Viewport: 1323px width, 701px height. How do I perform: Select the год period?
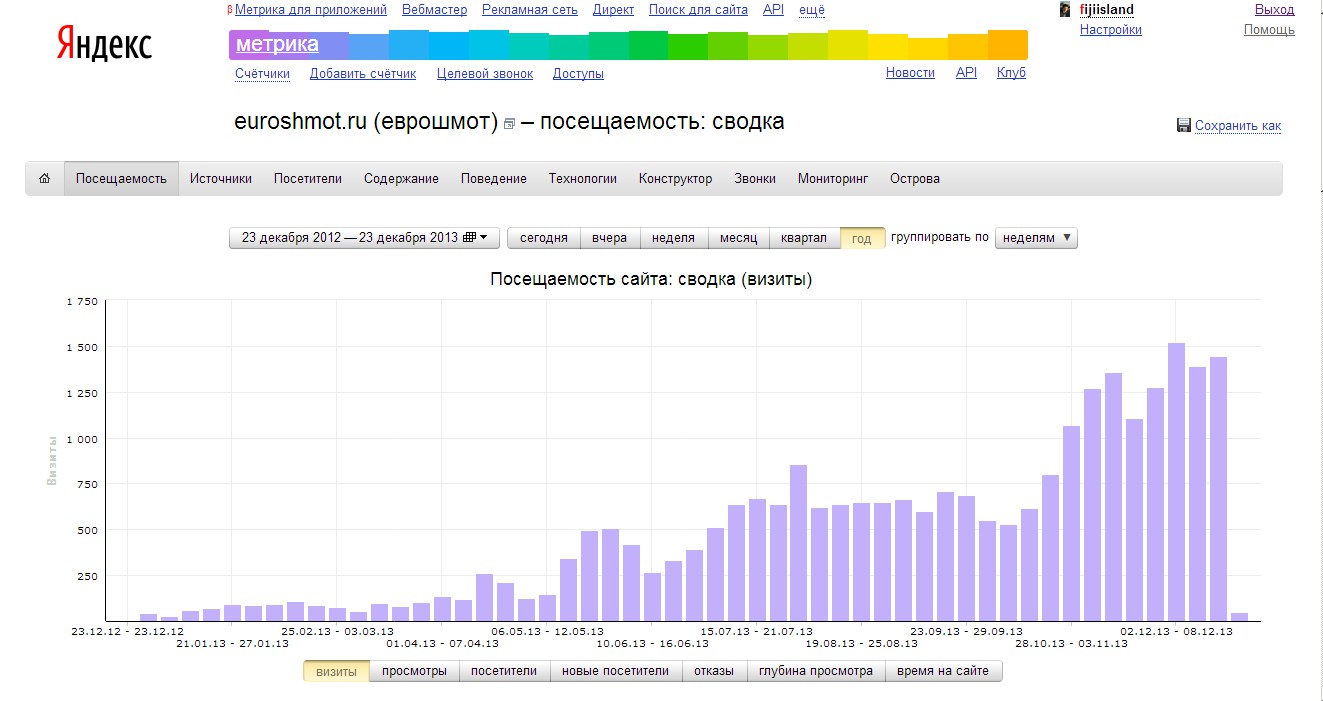point(862,238)
